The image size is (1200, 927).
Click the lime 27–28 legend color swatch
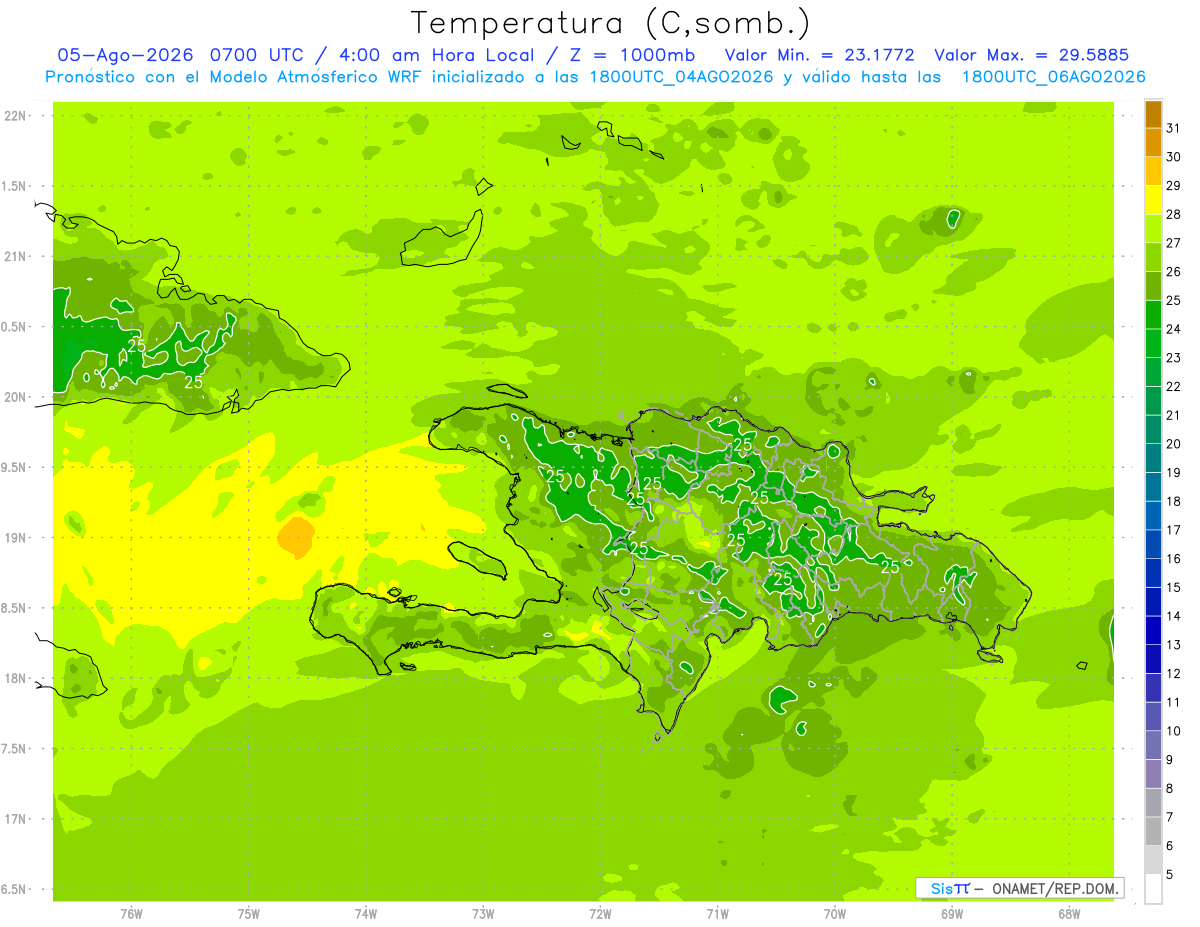[1153, 229]
